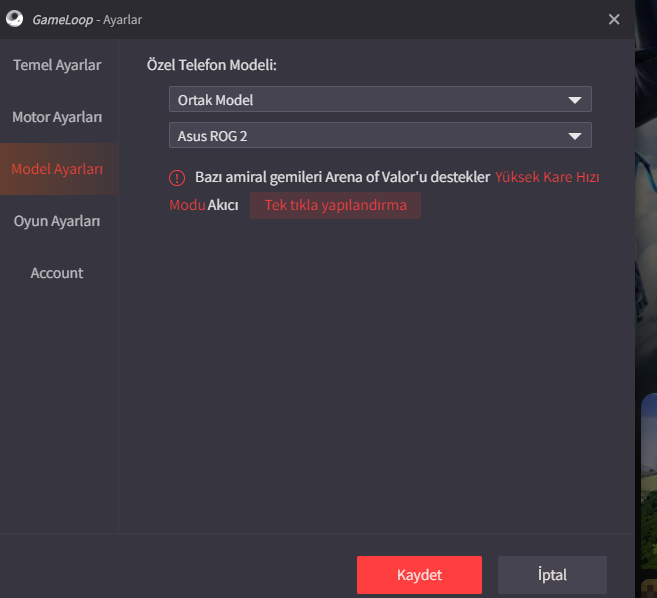Open the Account tab

pos(57,273)
